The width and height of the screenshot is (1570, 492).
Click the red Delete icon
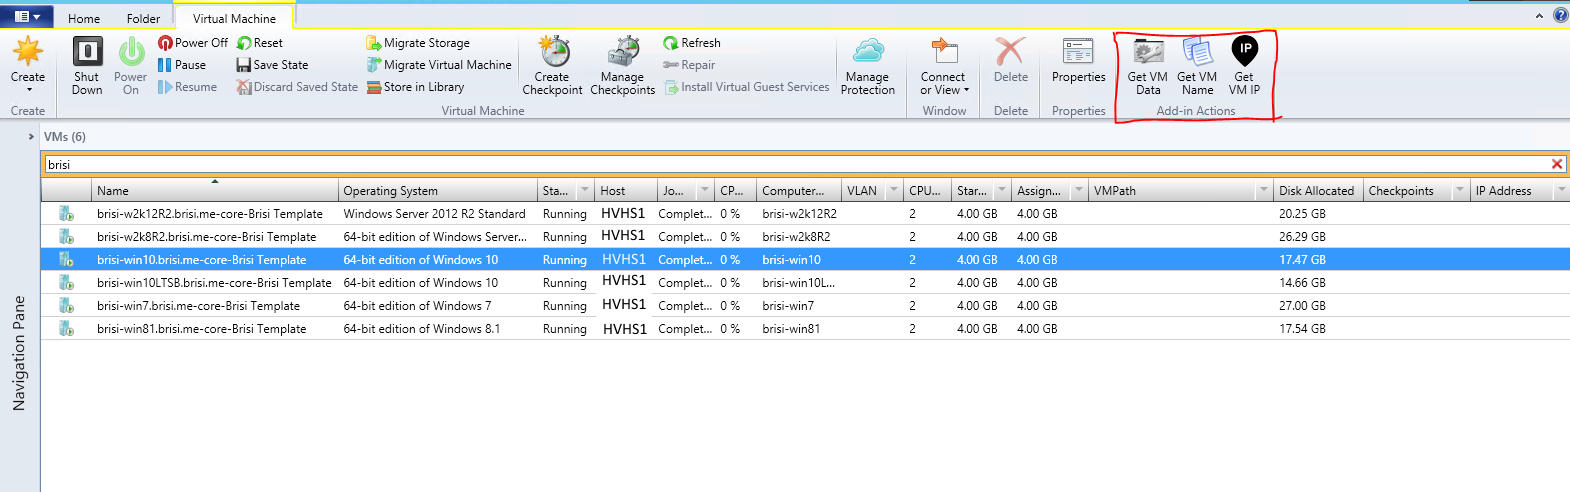[1011, 51]
